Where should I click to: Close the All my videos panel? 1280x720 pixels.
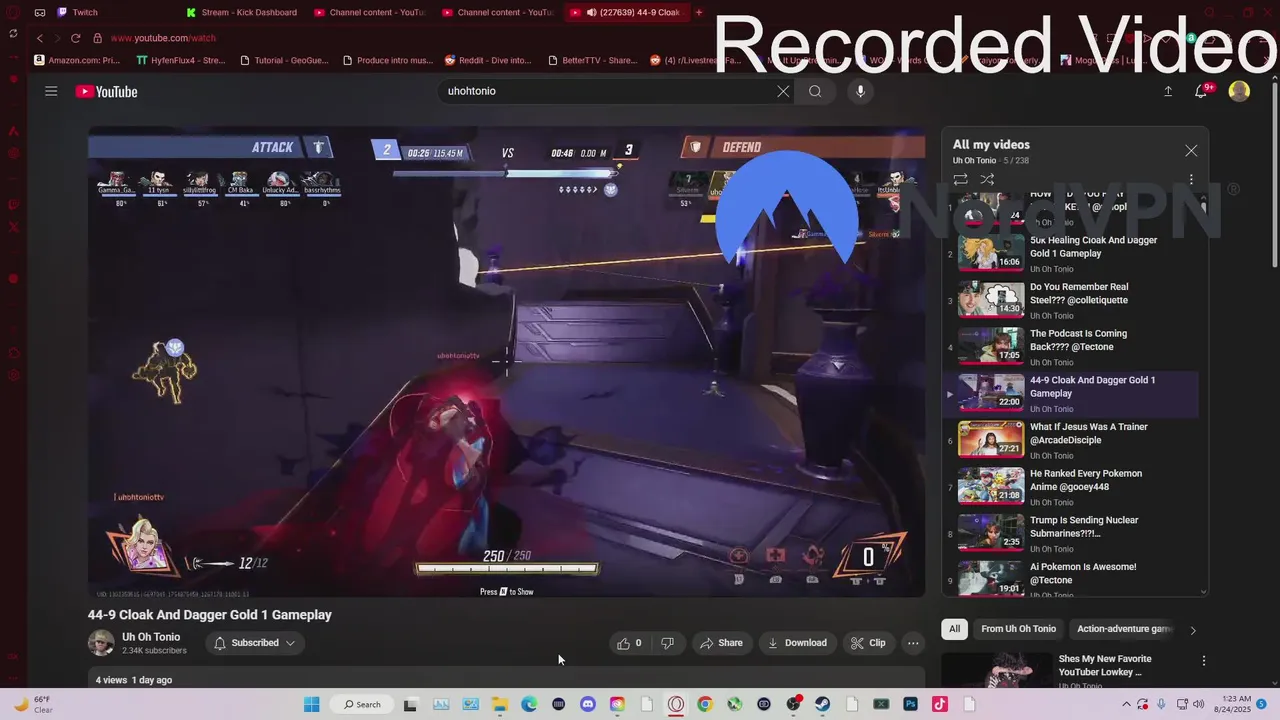(1191, 150)
